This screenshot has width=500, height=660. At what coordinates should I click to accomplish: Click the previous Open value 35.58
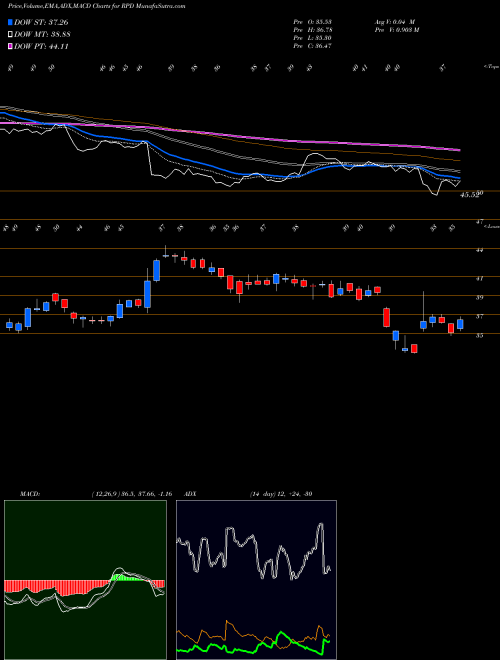322,22
